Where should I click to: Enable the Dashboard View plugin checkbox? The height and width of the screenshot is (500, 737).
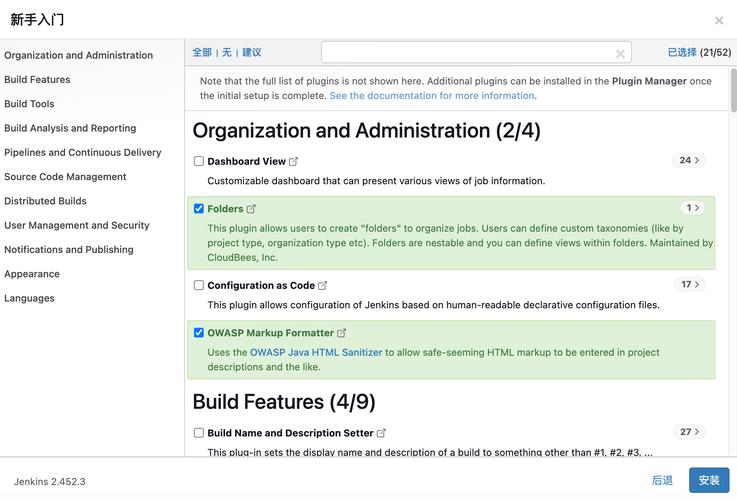pos(199,161)
